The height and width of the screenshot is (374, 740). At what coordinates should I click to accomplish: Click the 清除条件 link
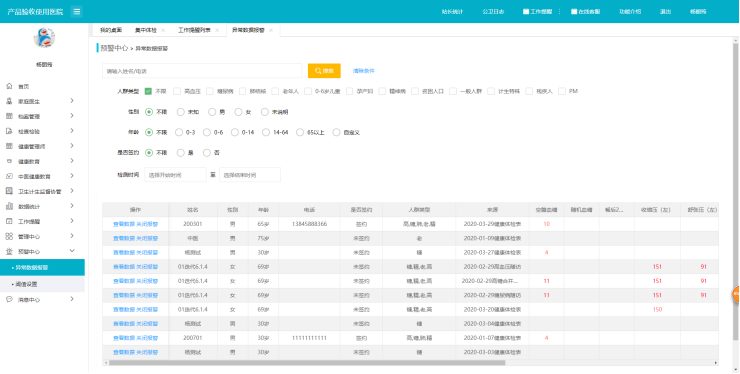click(x=364, y=71)
